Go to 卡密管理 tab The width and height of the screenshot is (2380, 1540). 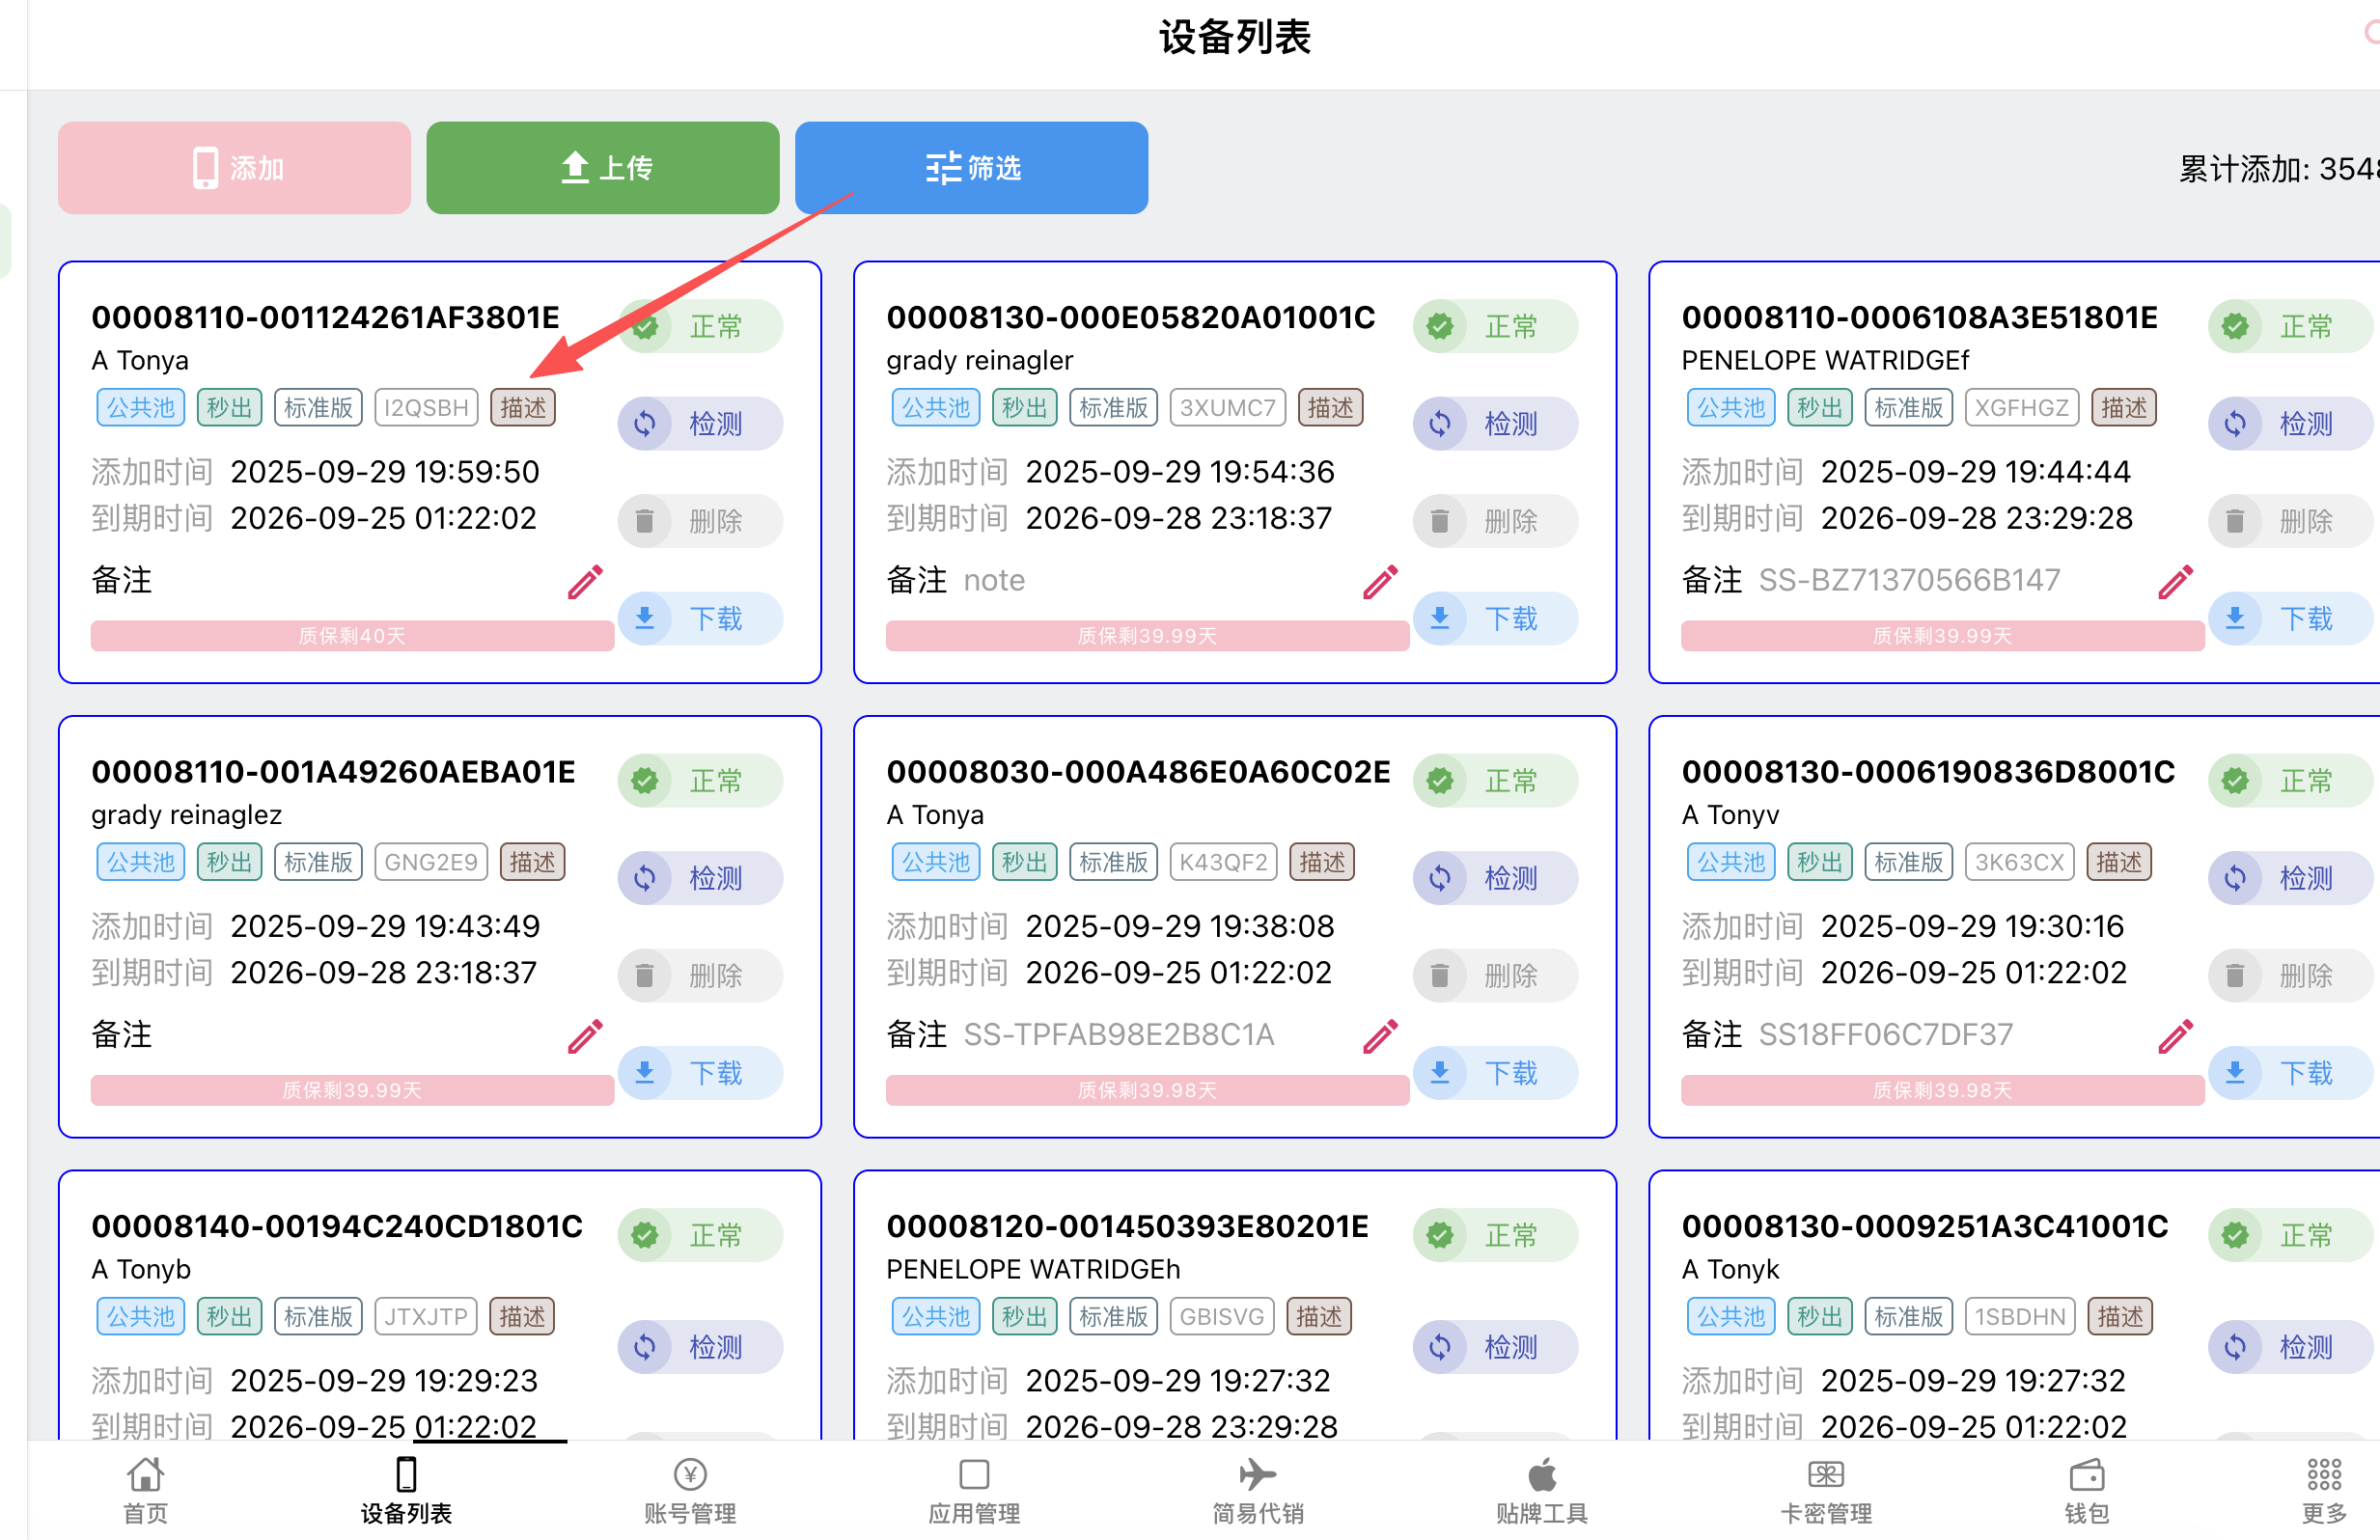pos(1825,1489)
